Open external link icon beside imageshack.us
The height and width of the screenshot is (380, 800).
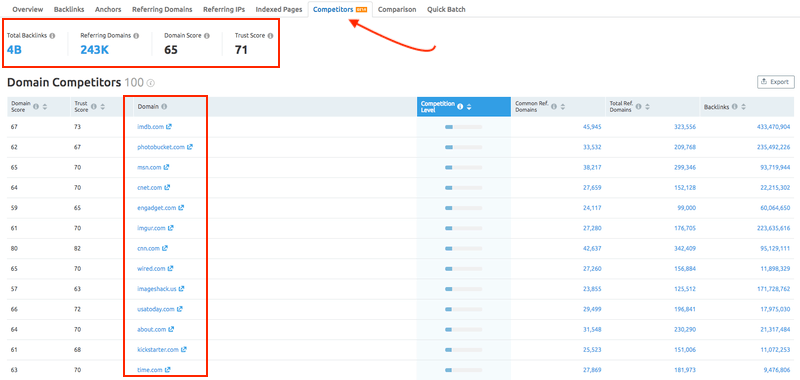(182, 289)
